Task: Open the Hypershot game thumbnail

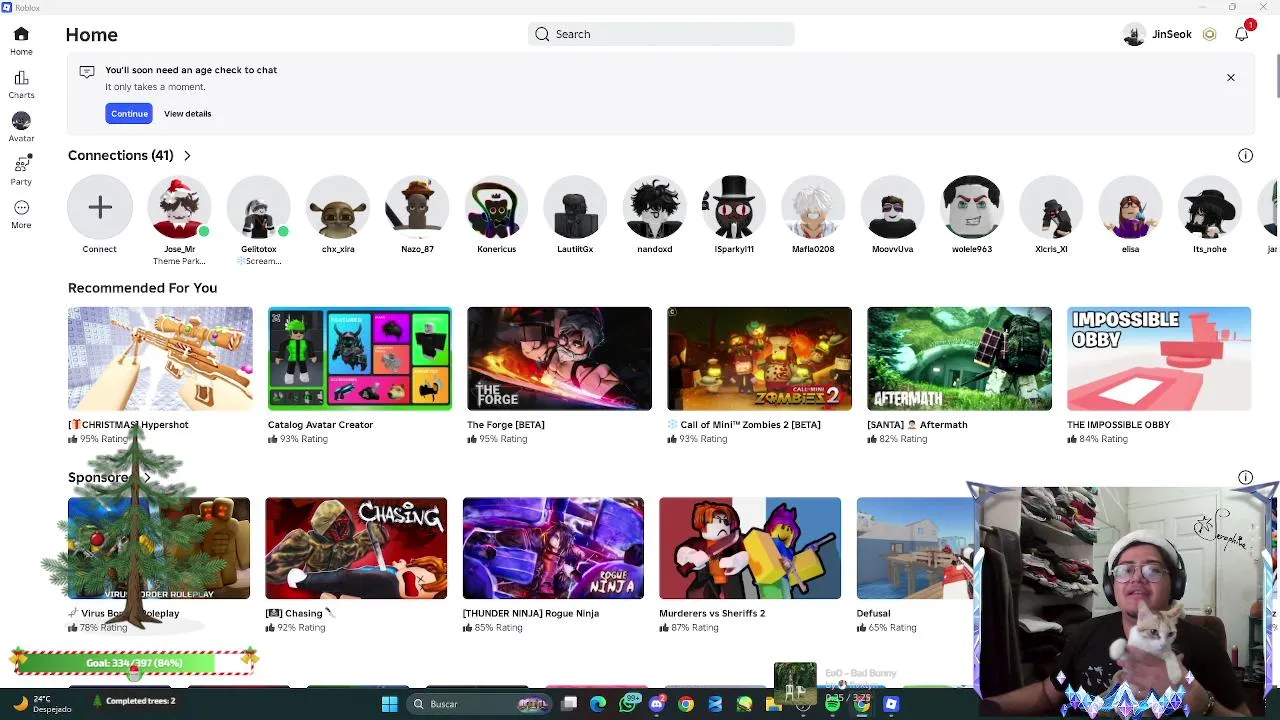Action: 160,359
